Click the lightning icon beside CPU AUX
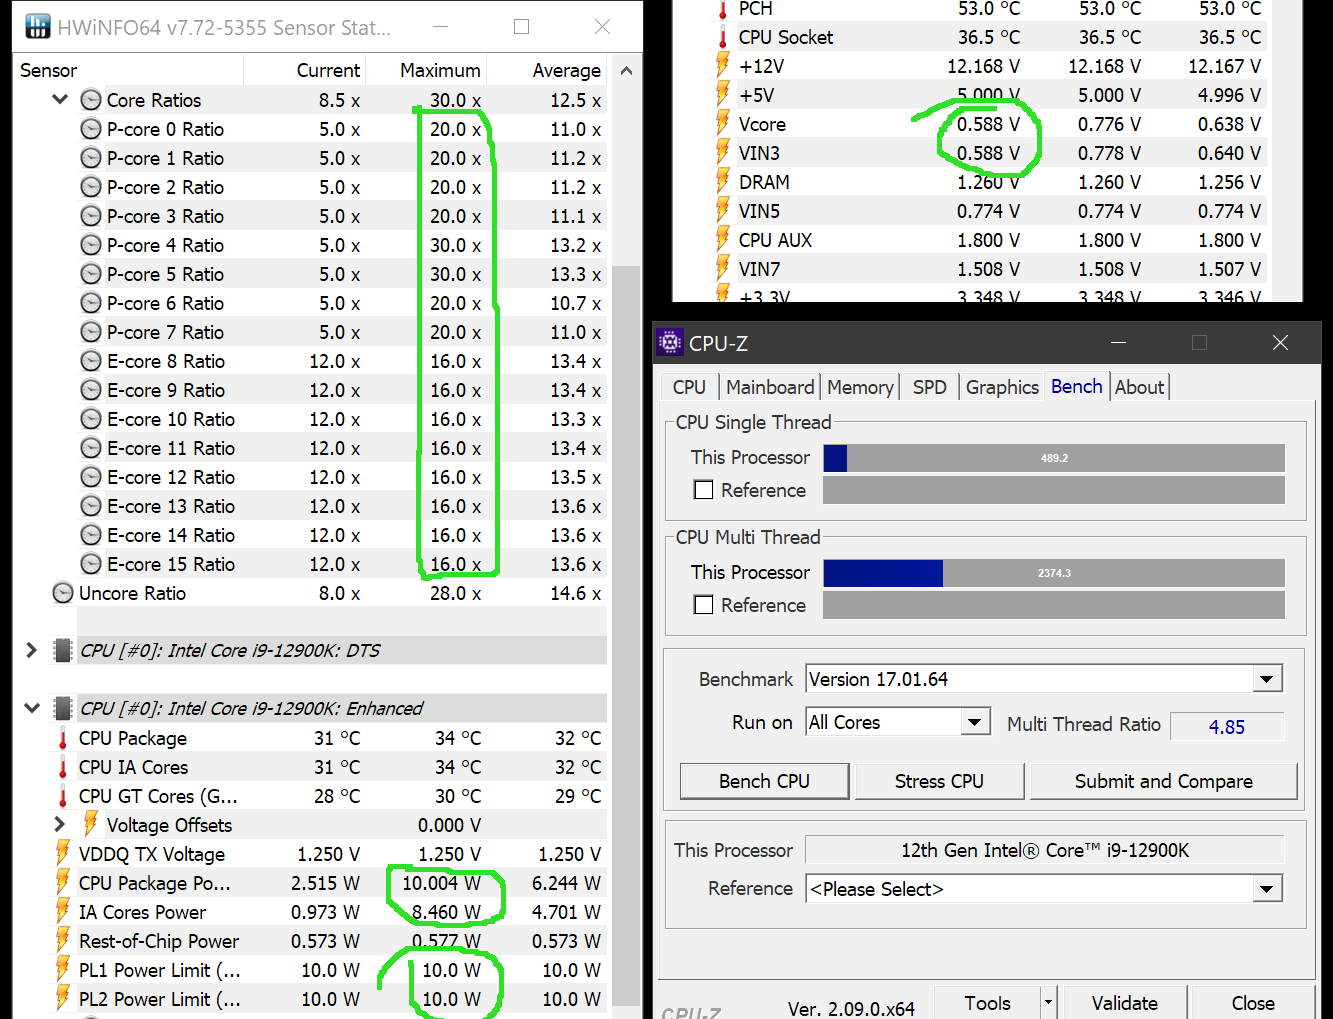The width and height of the screenshot is (1333, 1019). pyautogui.click(x=723, y=240)
